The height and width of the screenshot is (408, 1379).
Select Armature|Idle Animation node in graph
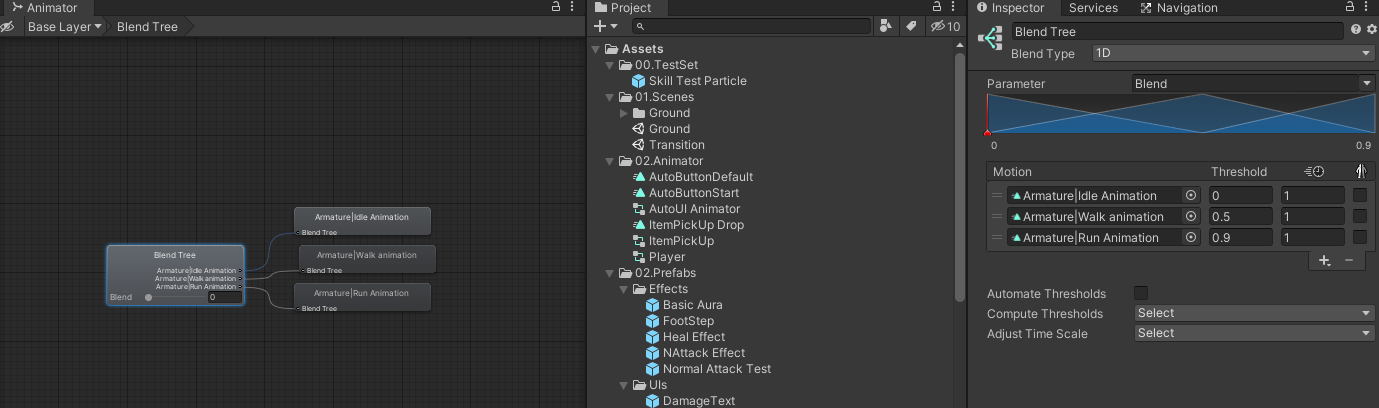point(362,222)
